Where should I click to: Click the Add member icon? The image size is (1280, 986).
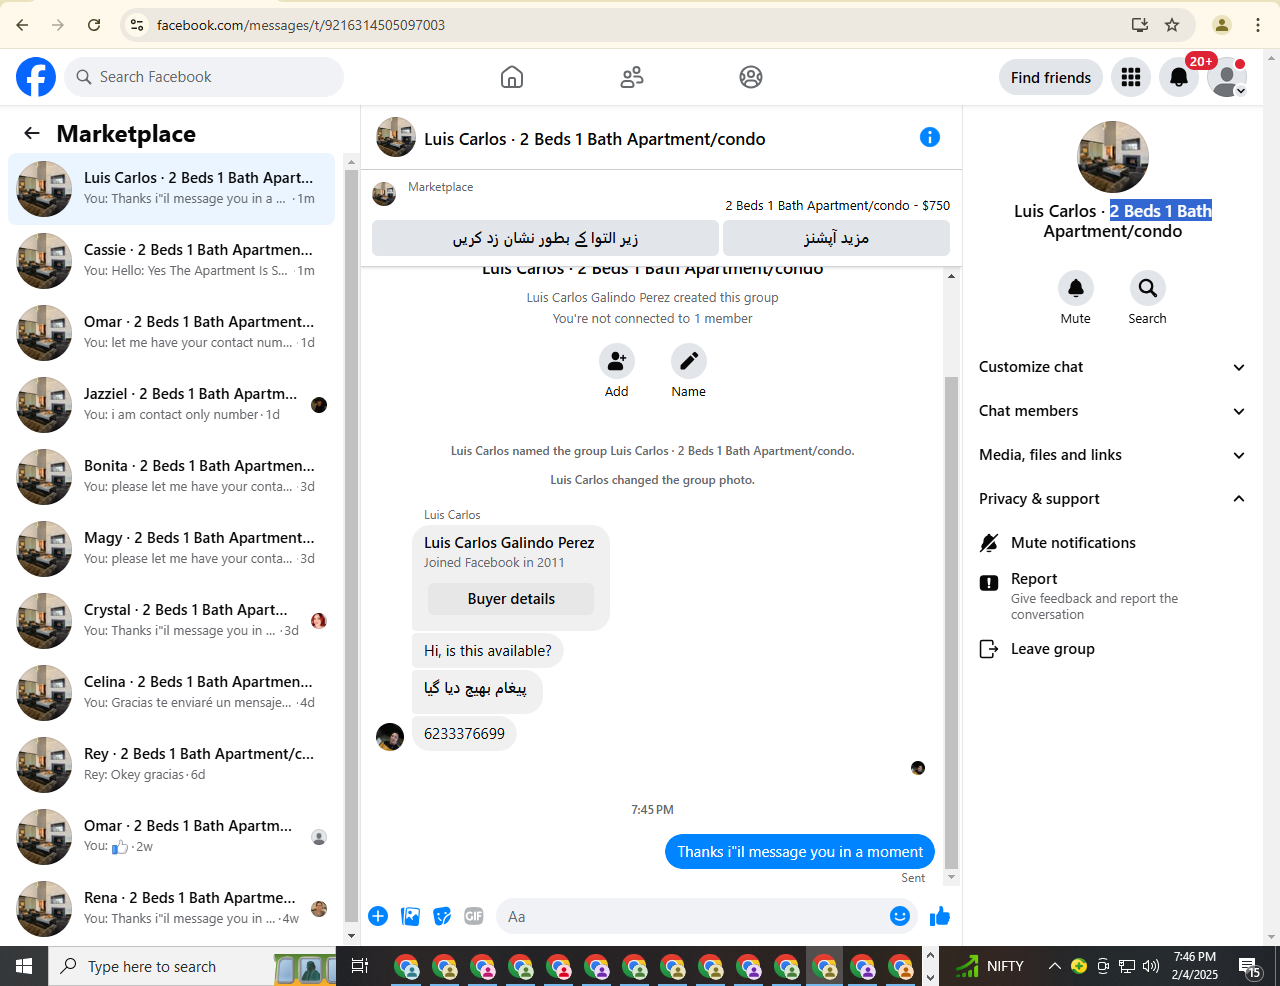[x=617, y=361]
